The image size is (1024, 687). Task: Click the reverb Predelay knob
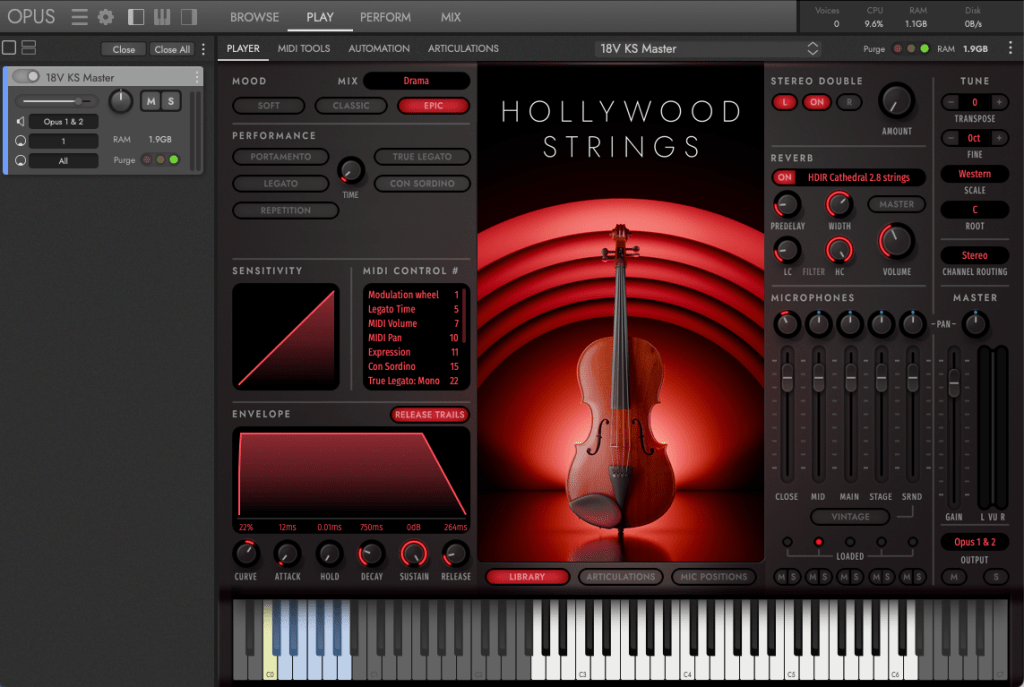pyautogui.click(x=787, y=205)
